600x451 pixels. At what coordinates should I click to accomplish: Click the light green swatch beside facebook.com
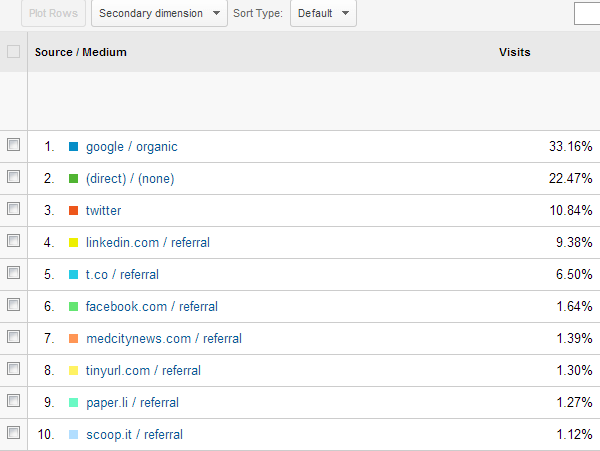point(73,306)
